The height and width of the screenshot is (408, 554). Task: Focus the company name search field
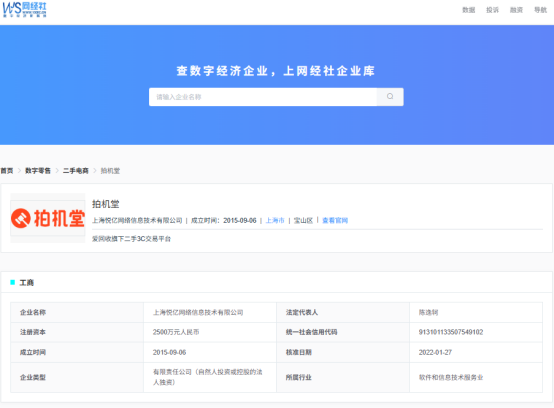tap(263, 97)
